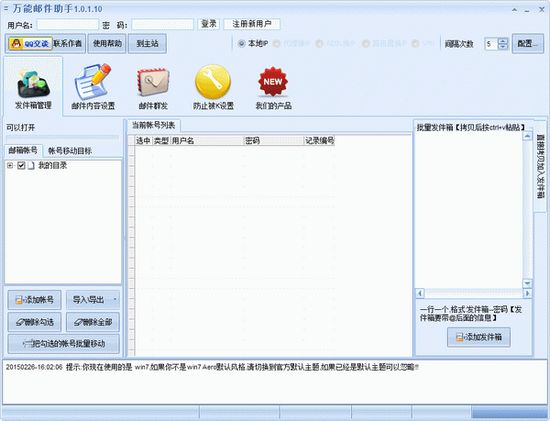The height and width of the screenshot is (421, 550).
Task: Click the 添加发件箱 button with icon
Action: coord(479,337)
